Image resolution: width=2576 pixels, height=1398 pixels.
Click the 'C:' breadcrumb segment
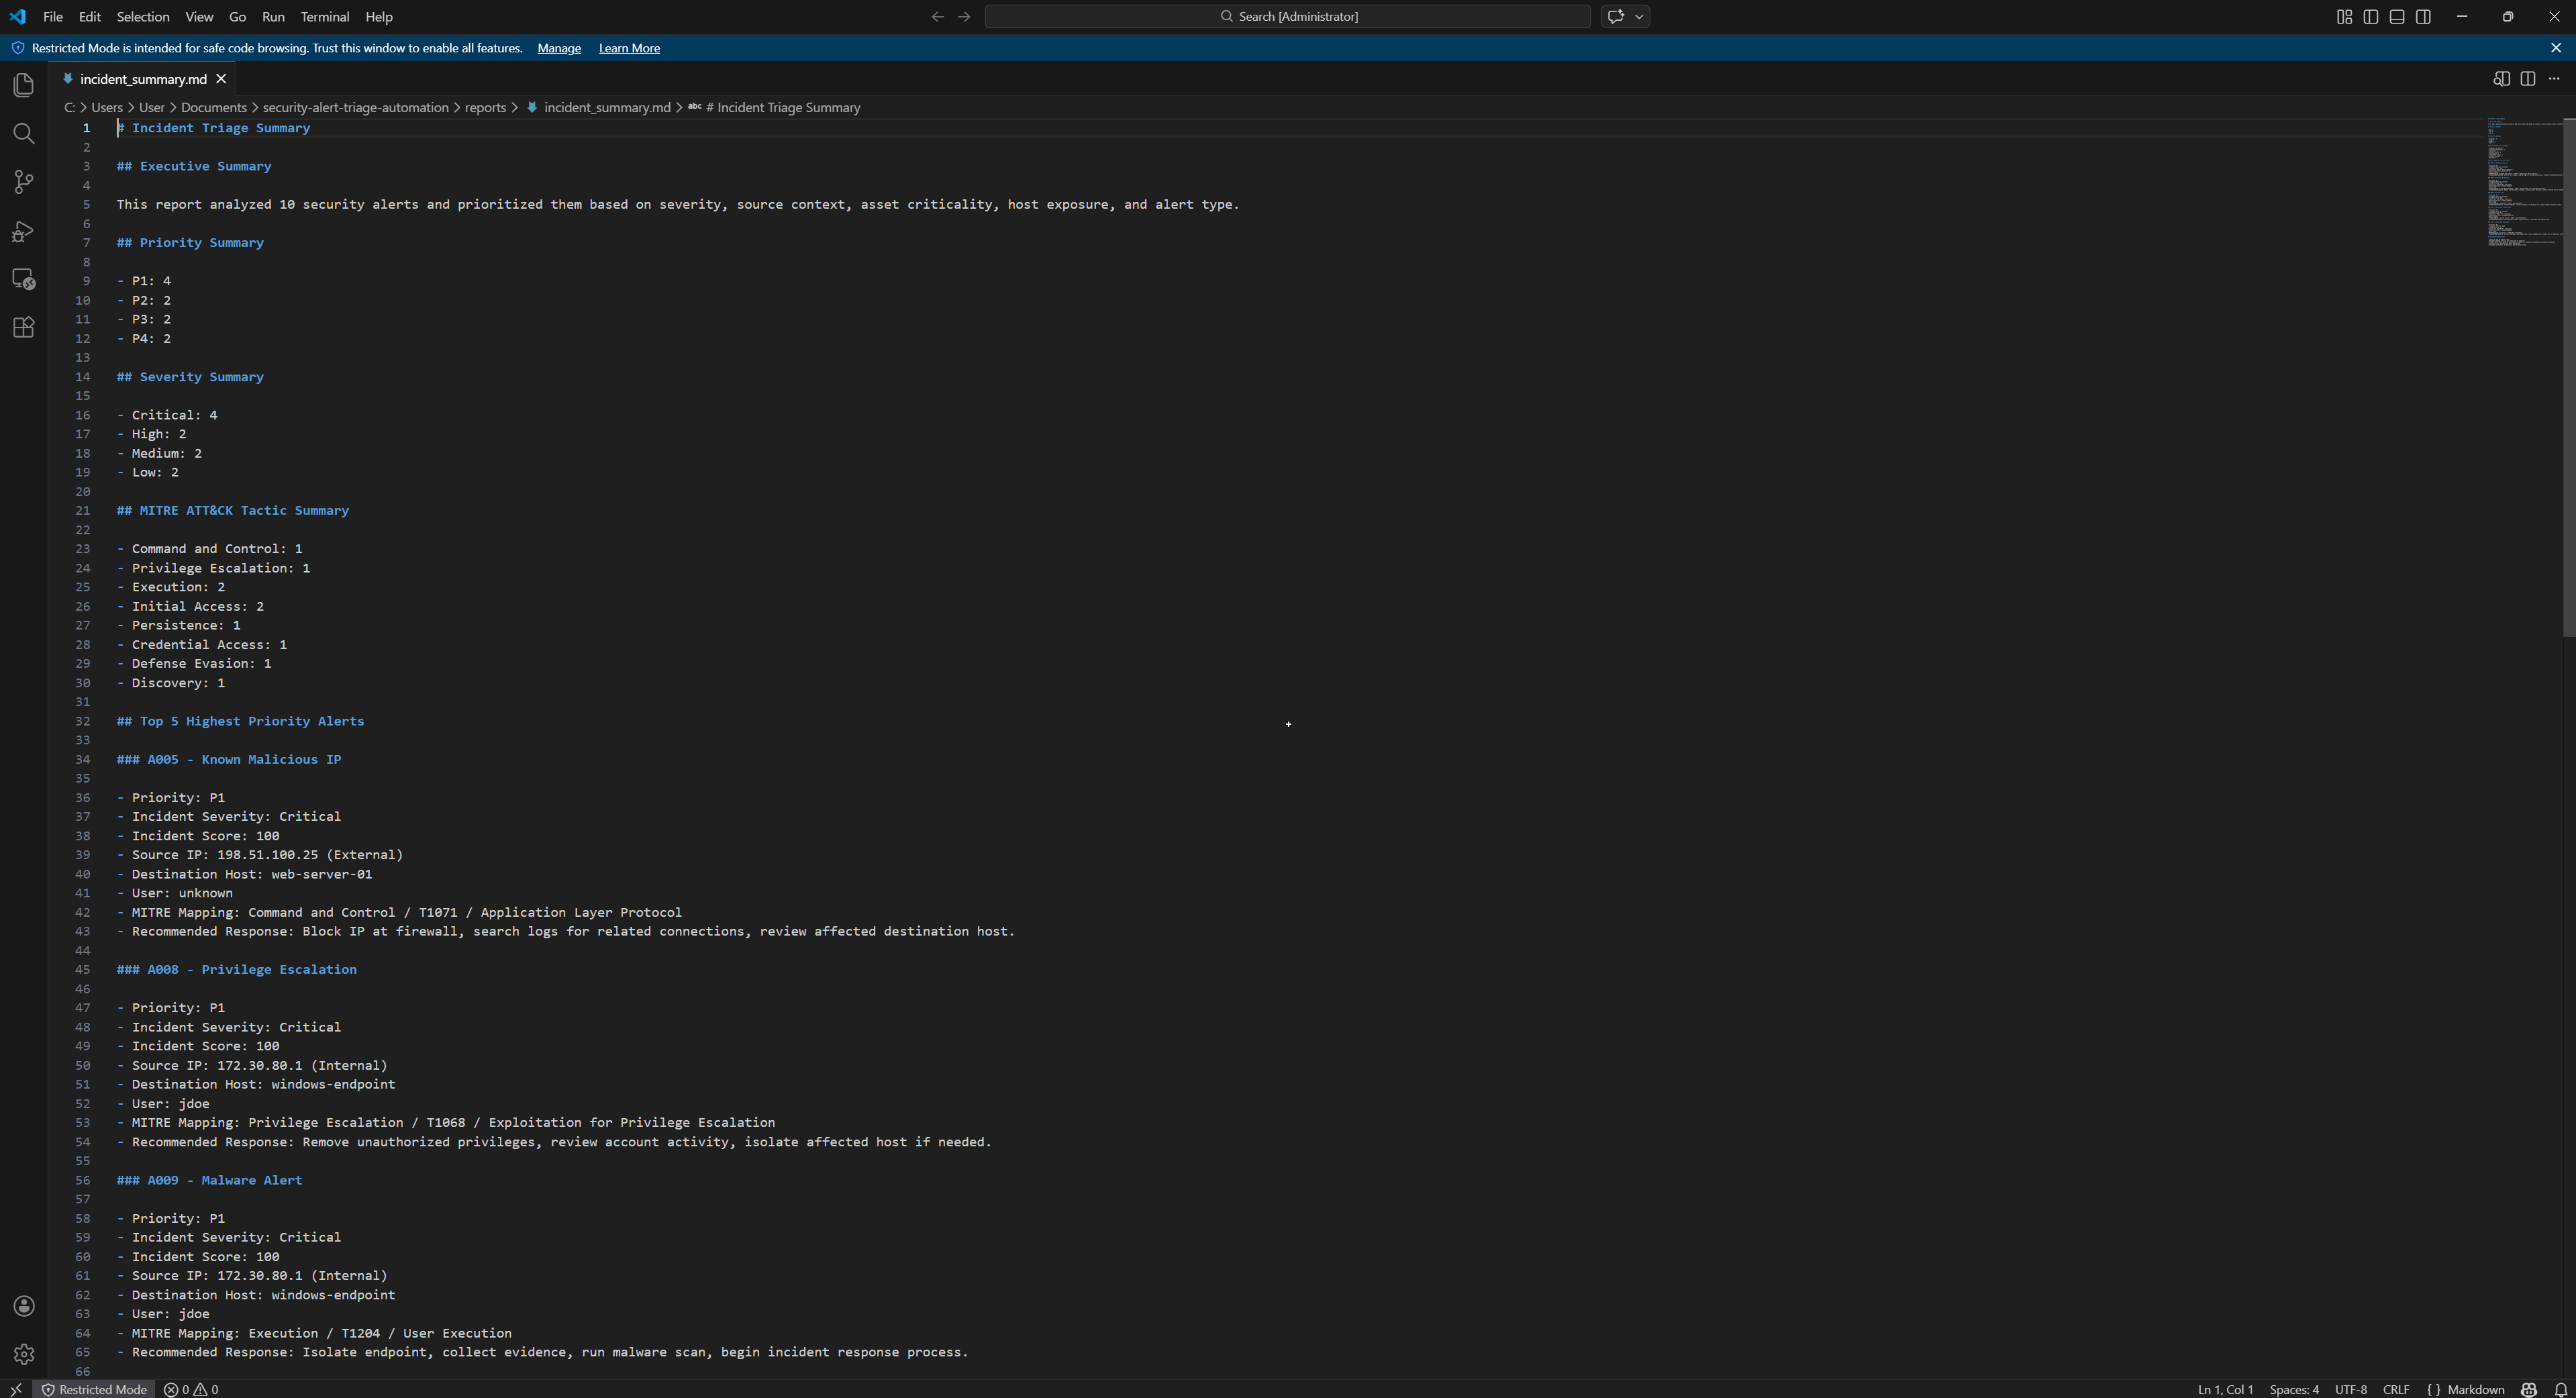coord(70,107)
